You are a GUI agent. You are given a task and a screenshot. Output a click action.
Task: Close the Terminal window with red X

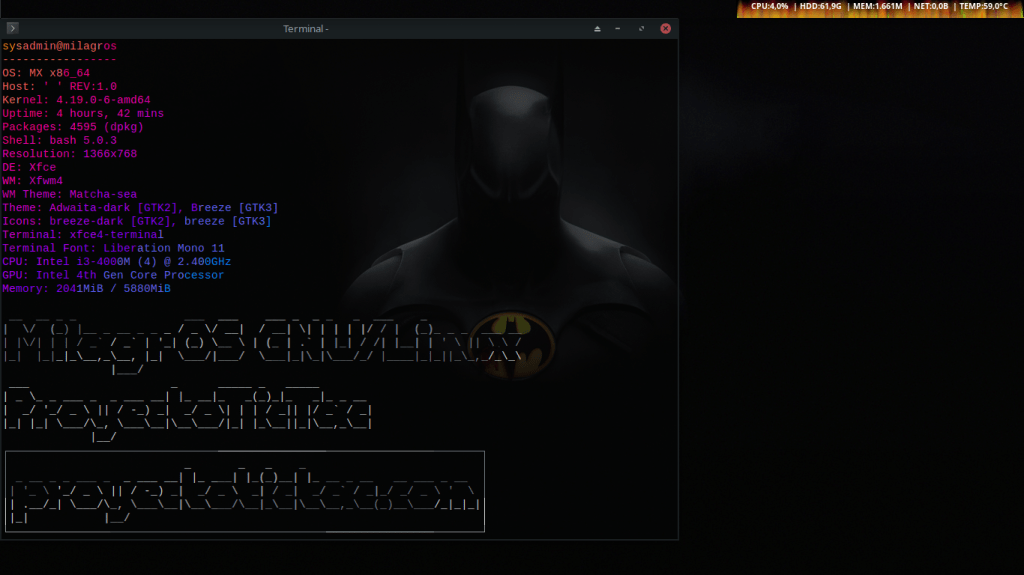pos(665,29)
